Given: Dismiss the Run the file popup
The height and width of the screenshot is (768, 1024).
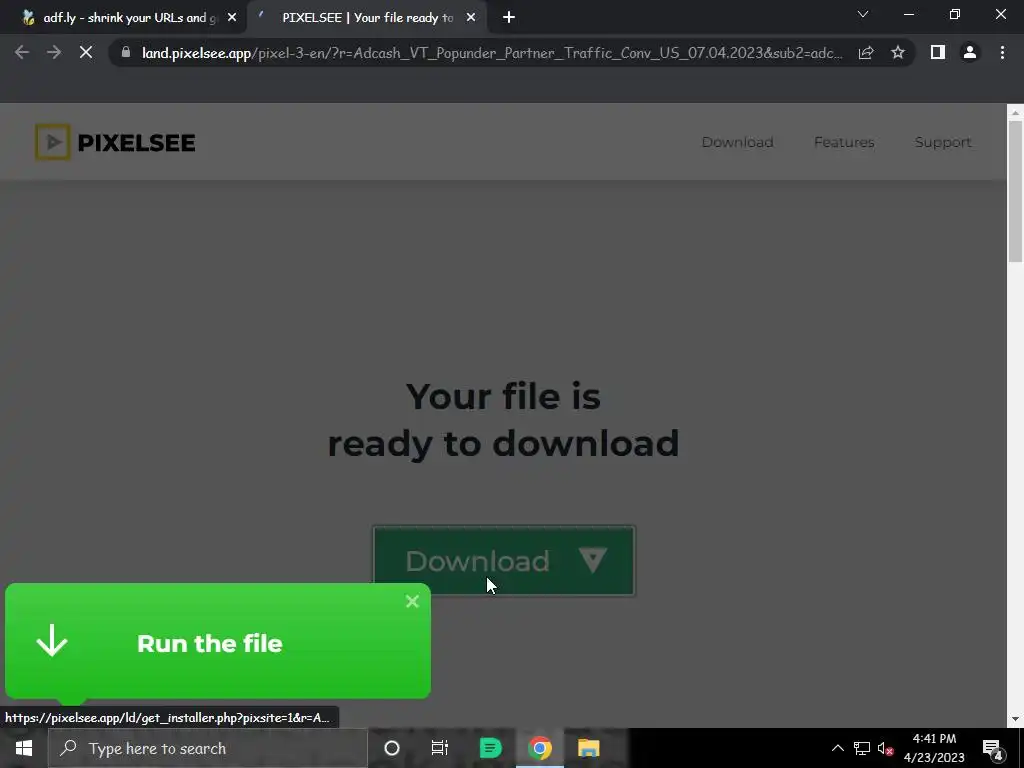Looking at the screenshot, I should (x=412, y=601).
